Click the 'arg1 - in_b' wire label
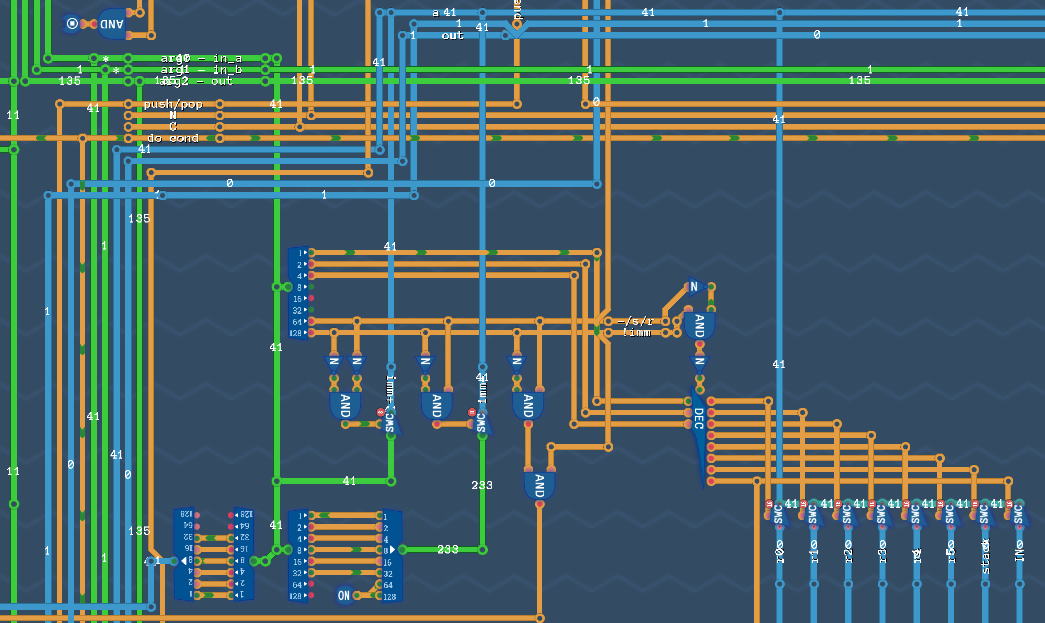The height and width of the screenshot is (623, 1045). tap(201, 69)
